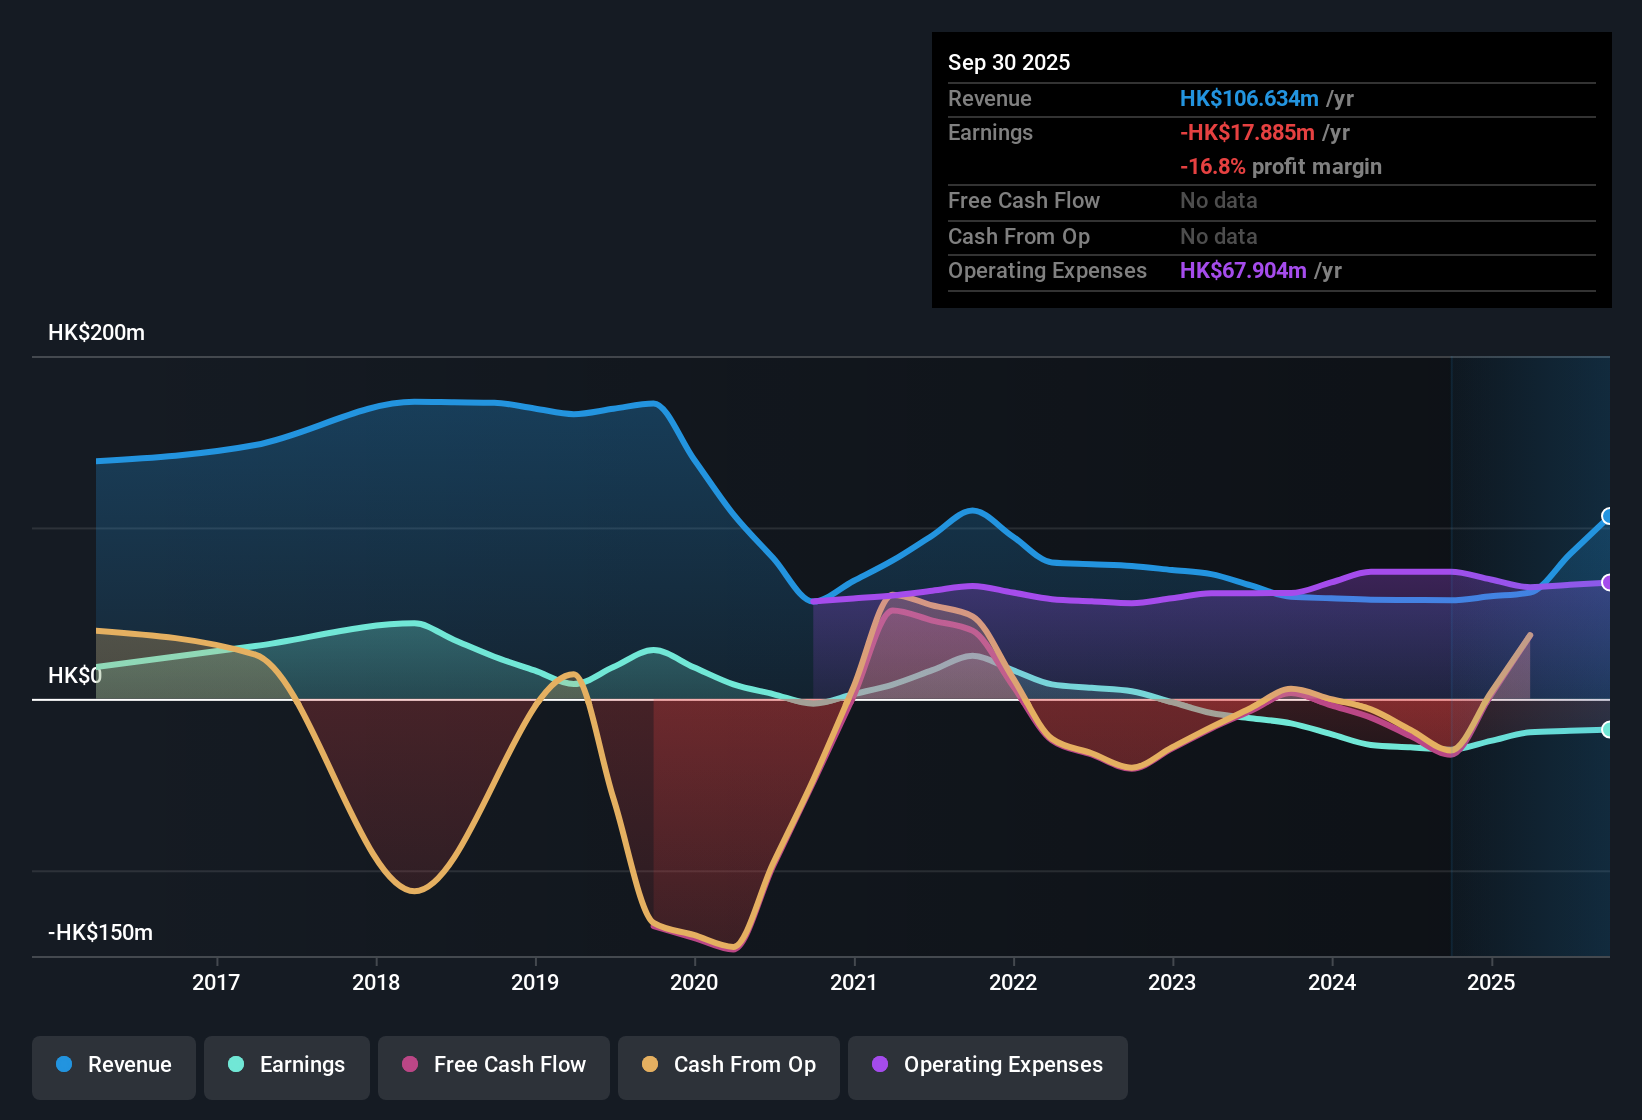The width and height of the screenshot is (1642, 1120).
Task: Open the Cash From Op legend entry
Action: pyautogui.click(x=728, y=1066)
